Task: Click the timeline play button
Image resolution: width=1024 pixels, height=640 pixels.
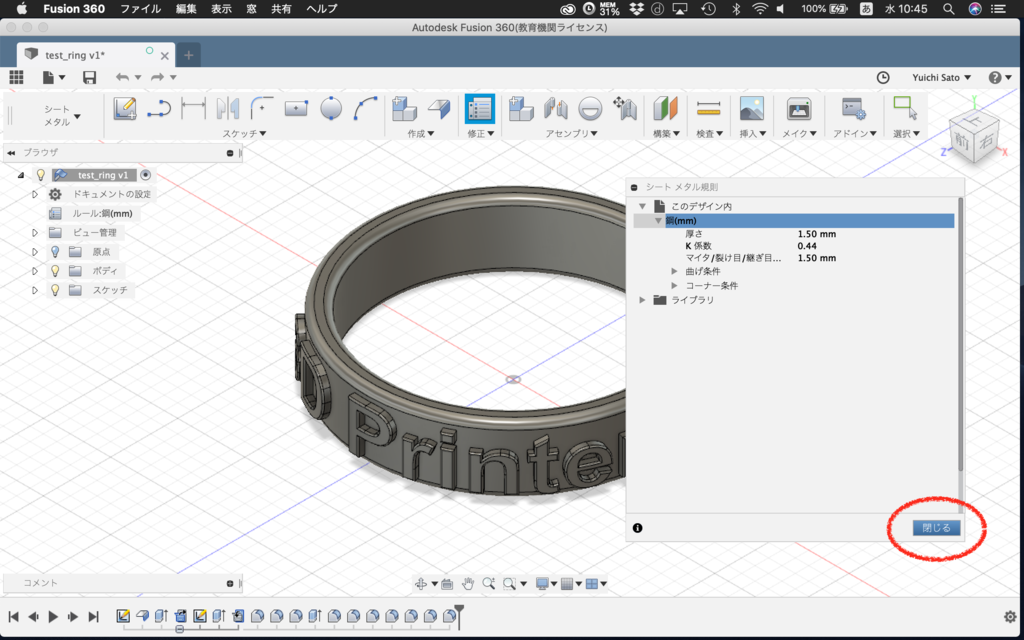Action: pos(54,616)
